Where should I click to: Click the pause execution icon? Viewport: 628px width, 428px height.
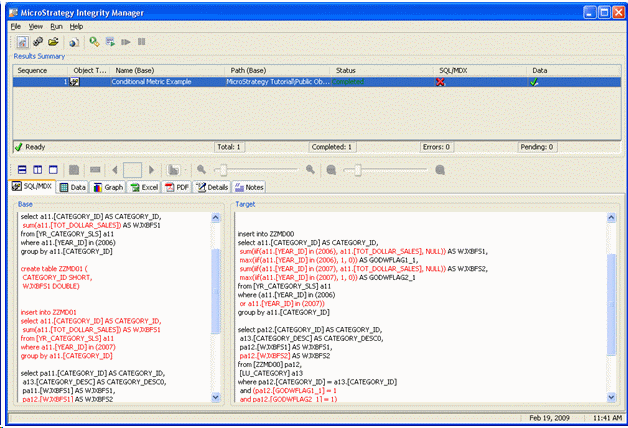(141, 42)
